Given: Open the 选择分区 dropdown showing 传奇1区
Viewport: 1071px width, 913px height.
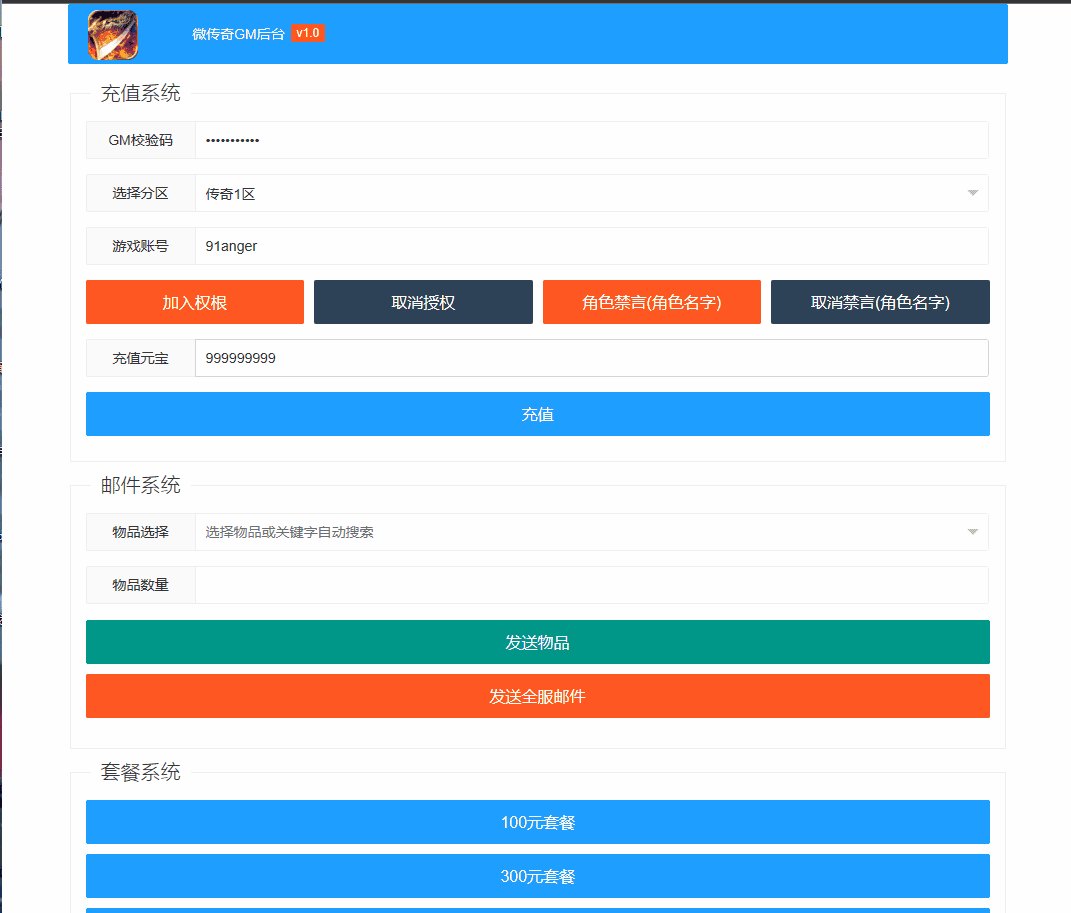Looking at the screenshot, I should click(x=591, y=193).
